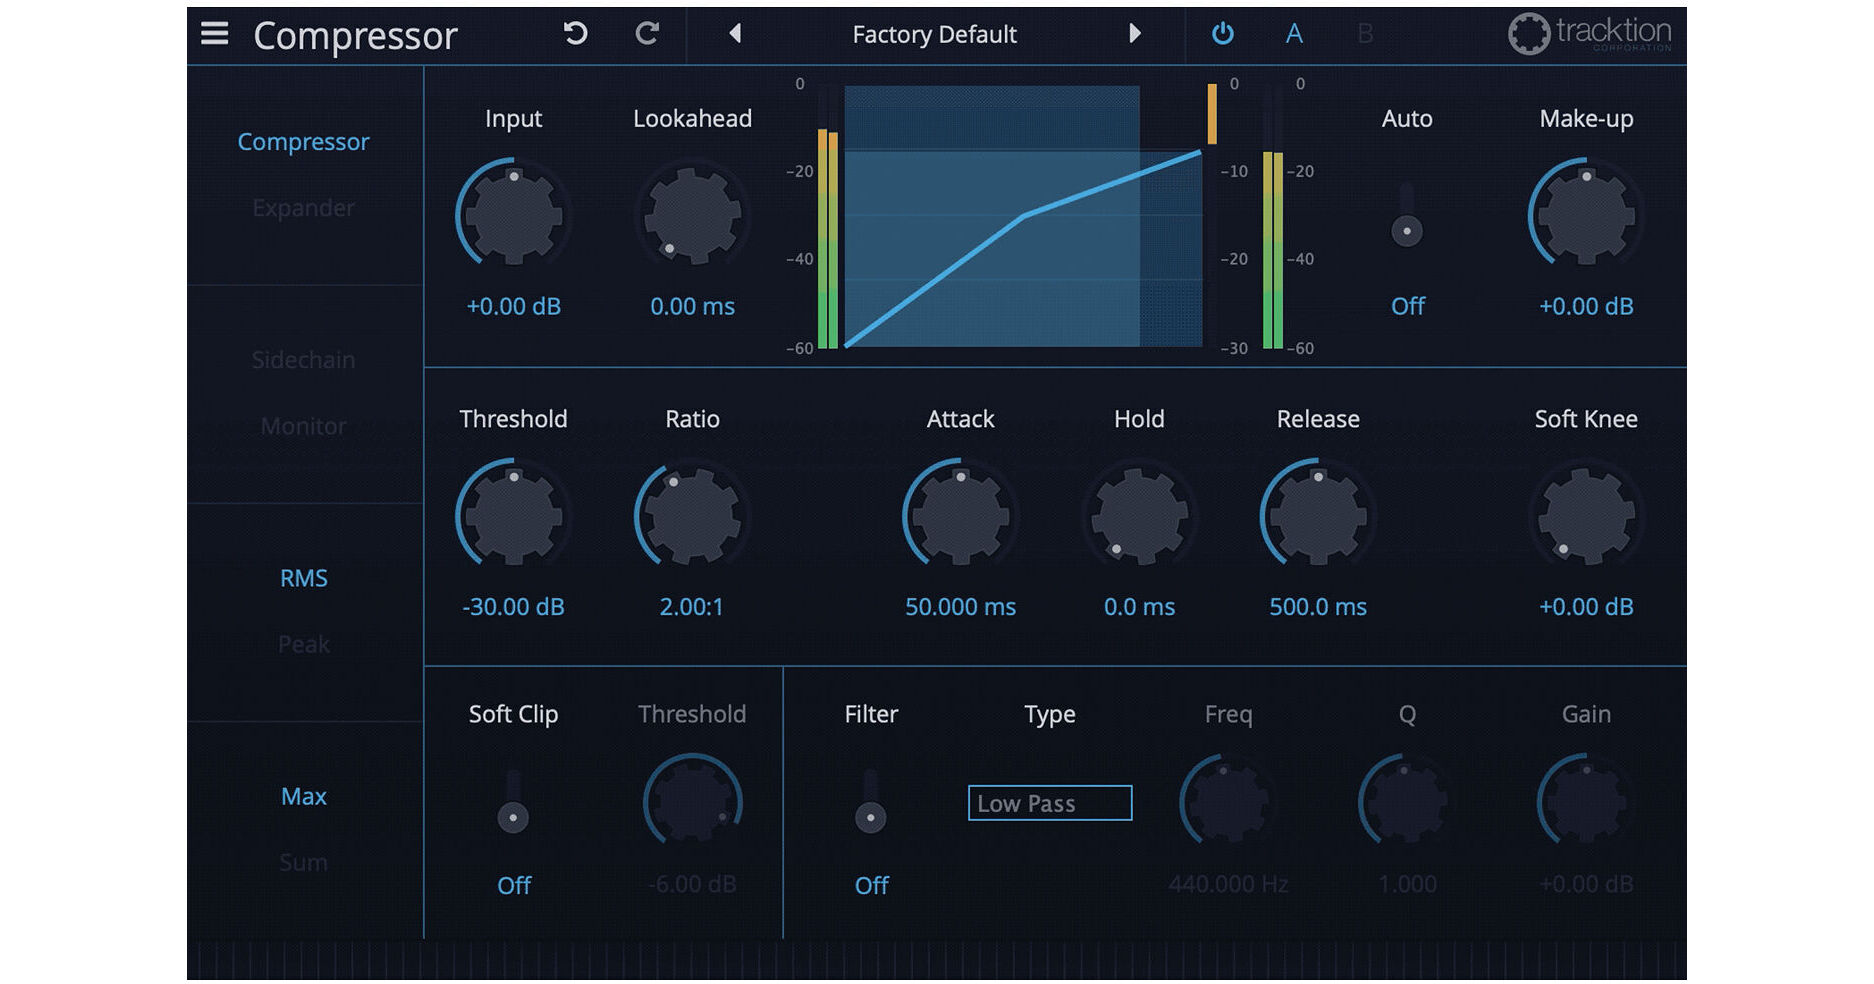Enable the Filter switch

point(870,816)
